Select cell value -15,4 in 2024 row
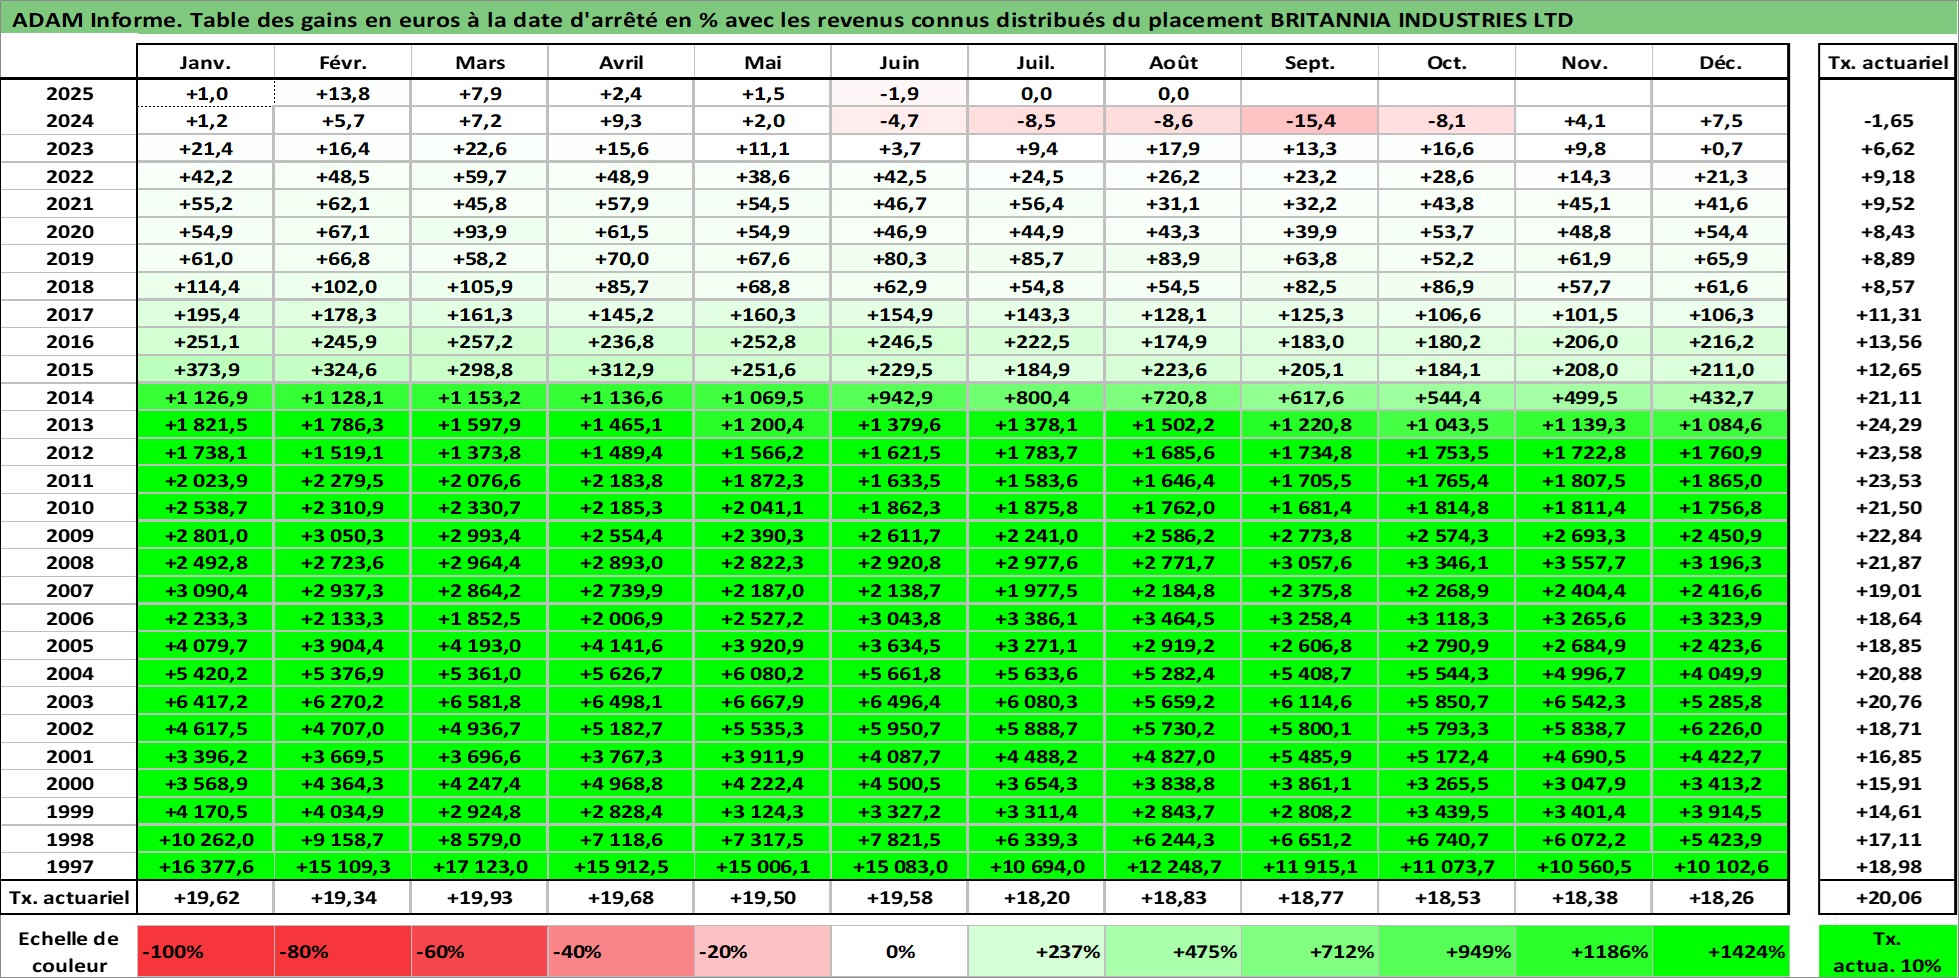 1310,121
